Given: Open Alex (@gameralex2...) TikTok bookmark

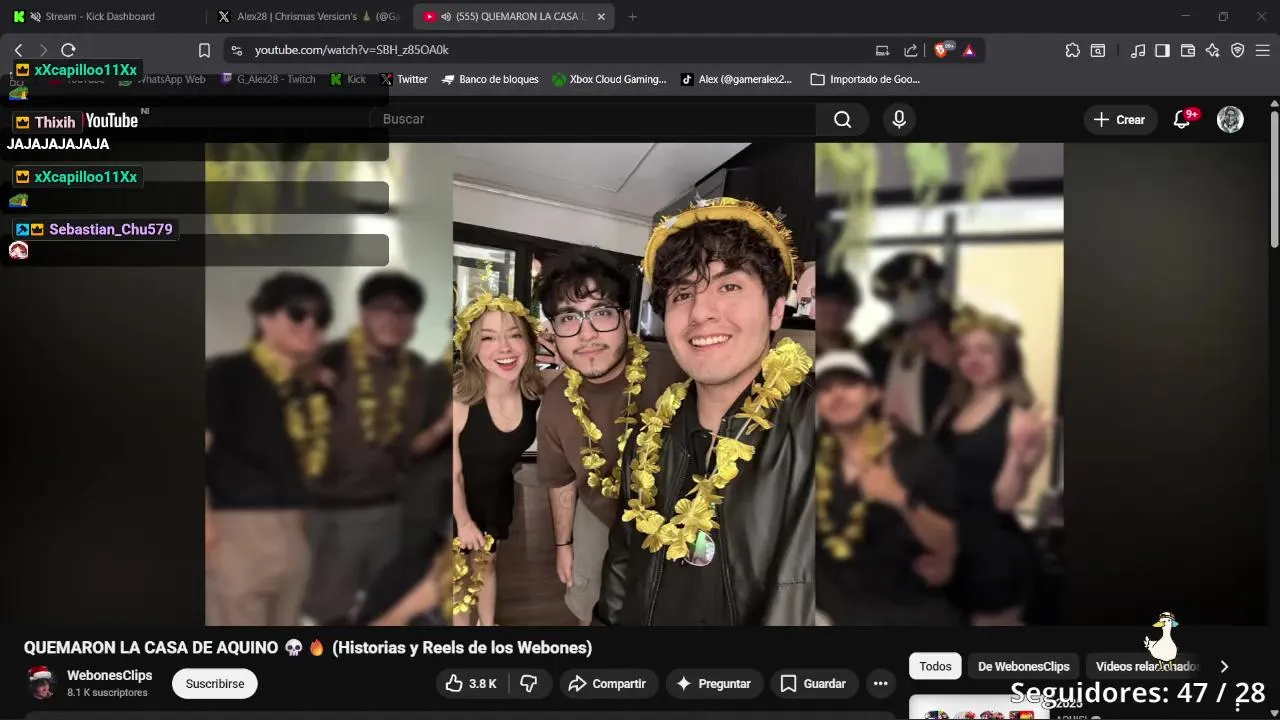Looking at the screenshot, I should pyautogui.click(x=736, y=79).
